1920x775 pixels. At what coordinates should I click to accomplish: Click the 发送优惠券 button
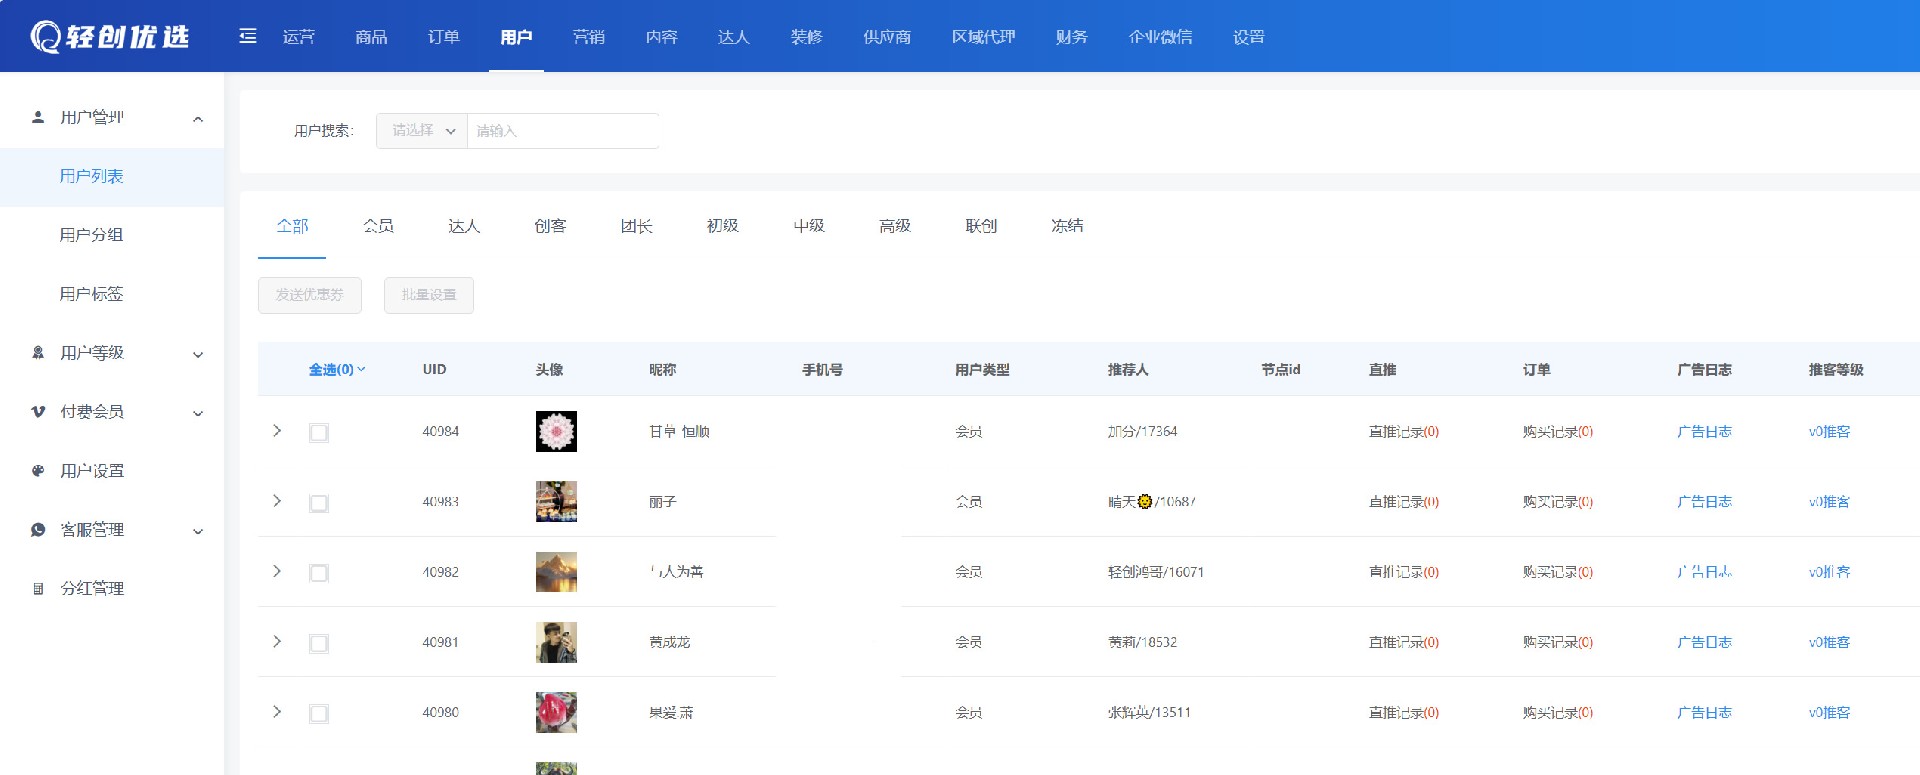click(x=310, y=295)
